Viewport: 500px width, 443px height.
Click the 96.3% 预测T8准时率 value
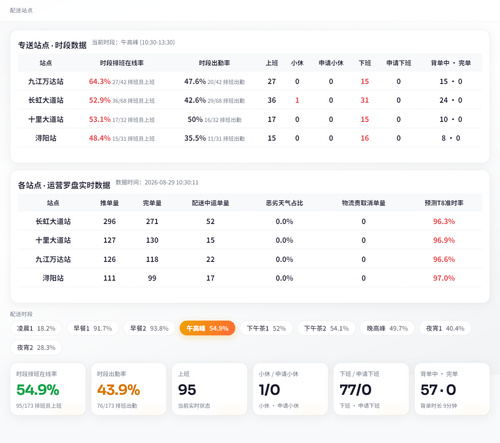point(444,221)
